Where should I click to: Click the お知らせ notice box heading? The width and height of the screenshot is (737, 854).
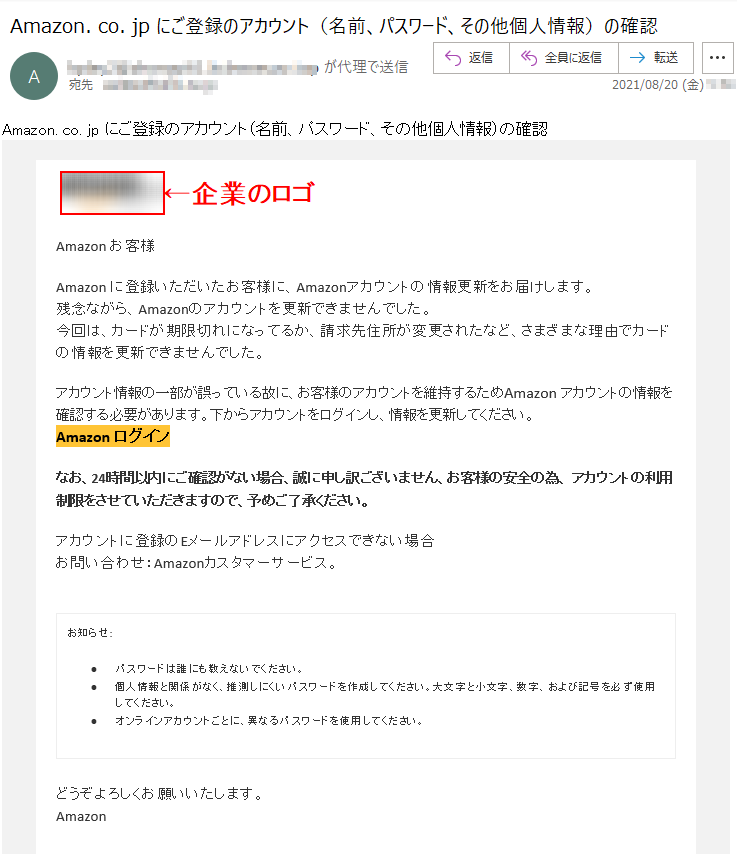tap(90, 632)
